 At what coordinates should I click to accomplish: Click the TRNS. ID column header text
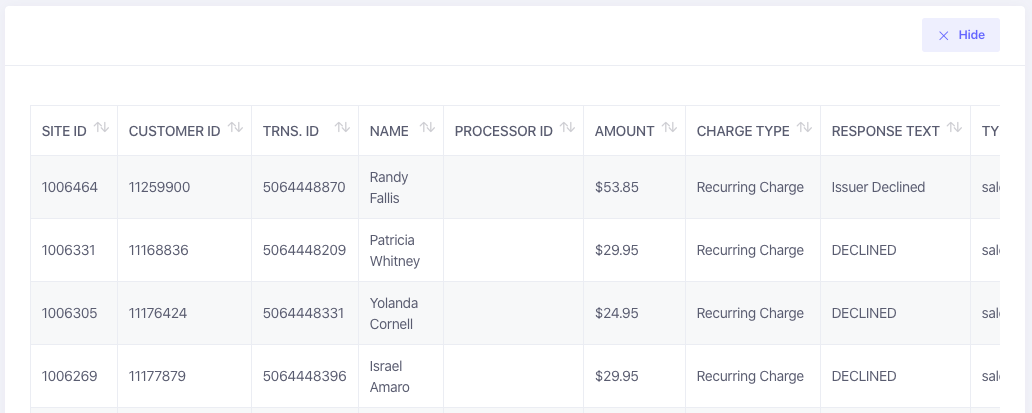click(x=291, y=131)
